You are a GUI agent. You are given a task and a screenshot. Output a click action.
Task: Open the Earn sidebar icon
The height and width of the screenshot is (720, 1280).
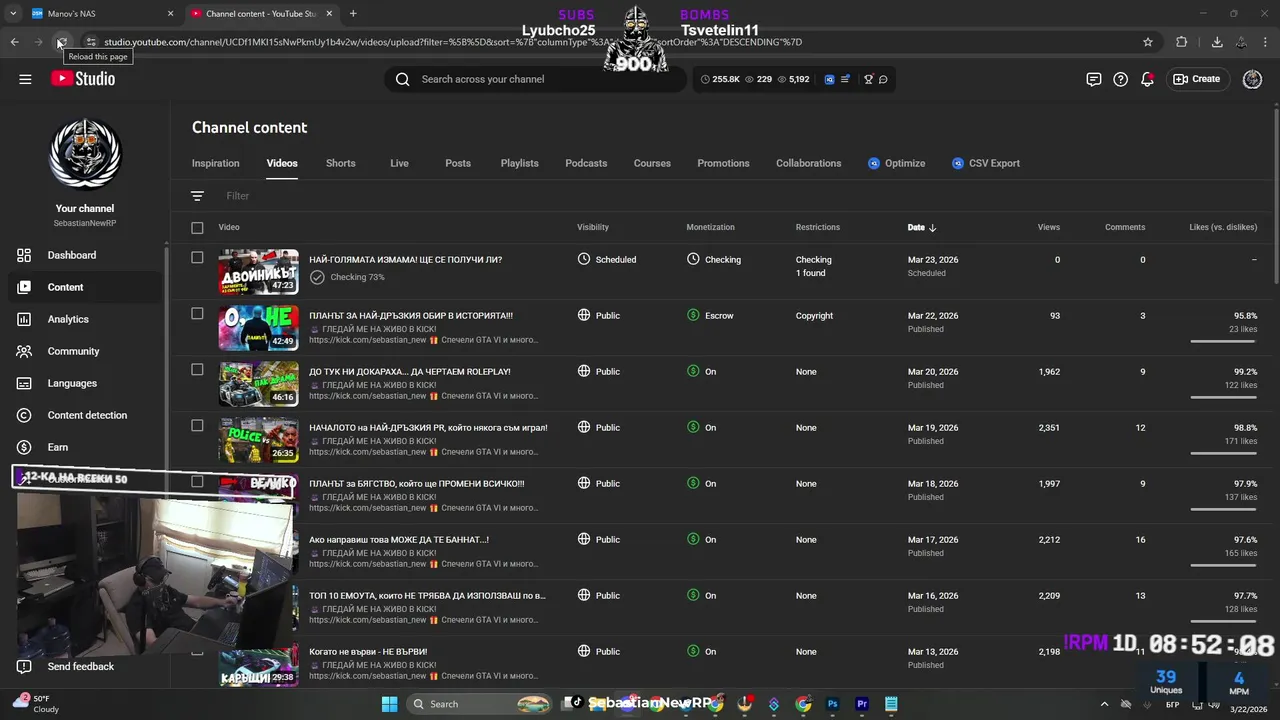(24, 447)
